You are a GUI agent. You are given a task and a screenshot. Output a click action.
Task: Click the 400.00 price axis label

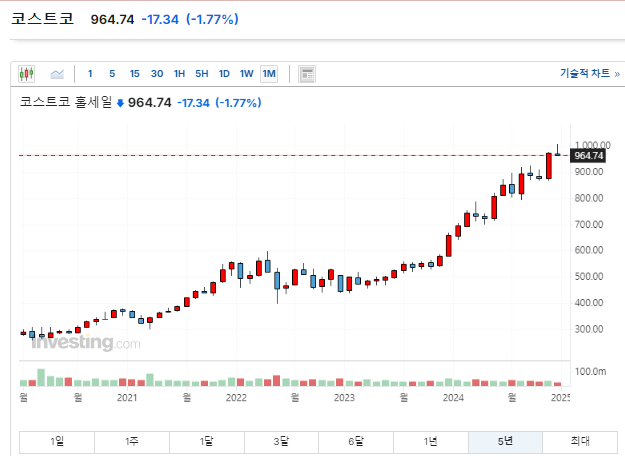pos(589,303)
